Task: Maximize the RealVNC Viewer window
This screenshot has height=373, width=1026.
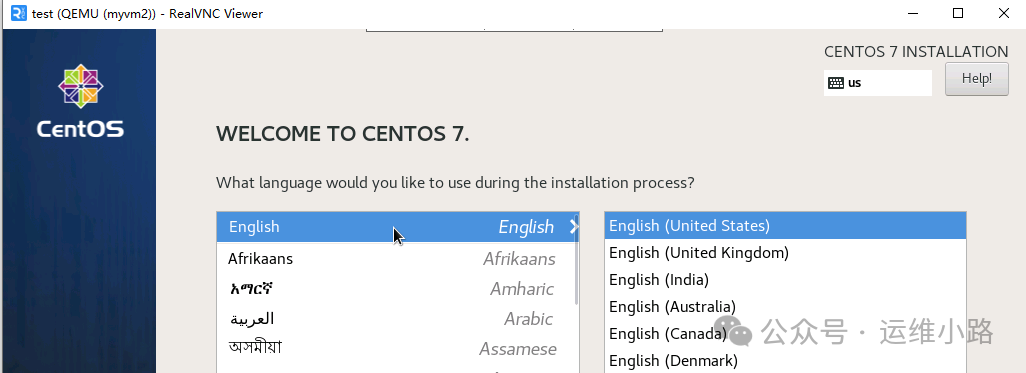Action: pyautogui.click(x=958, y=13)
